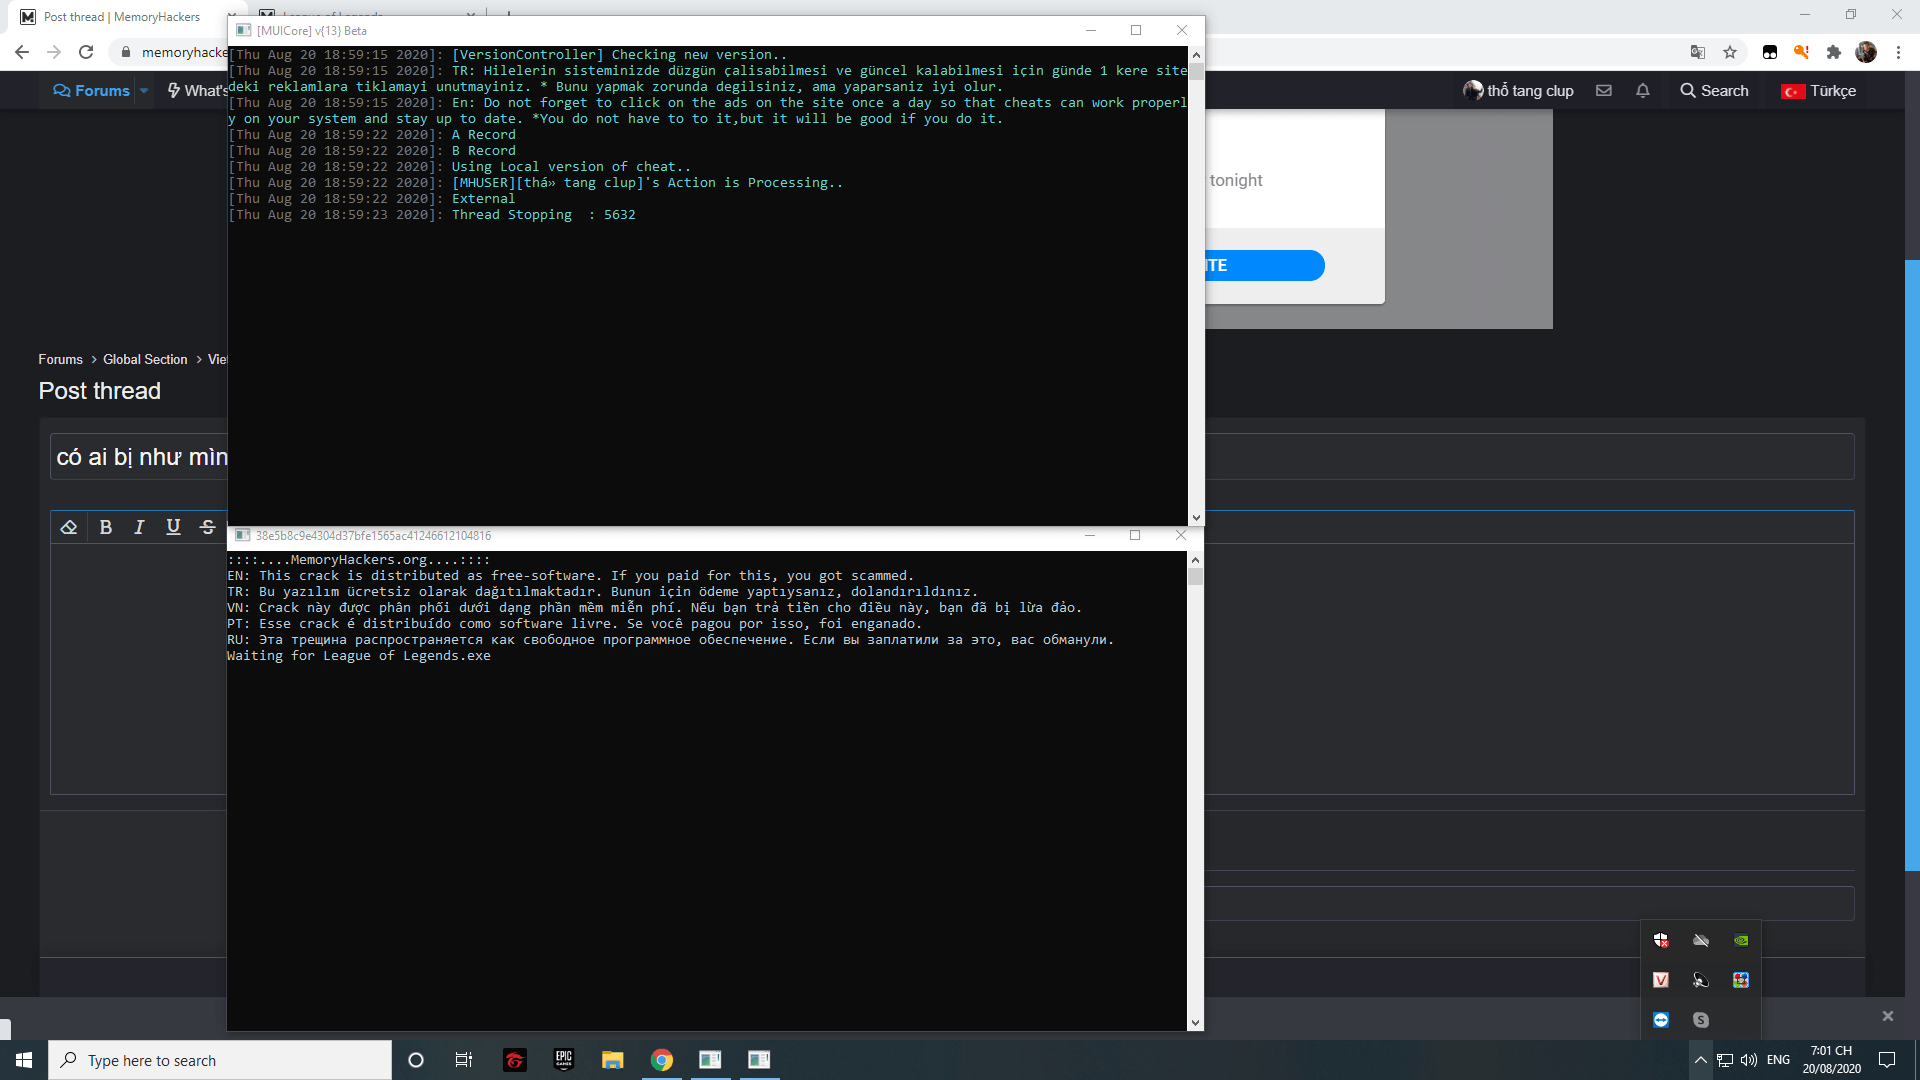
Task: Open the Chrome profile avatar
Action: click(1866, 52)
